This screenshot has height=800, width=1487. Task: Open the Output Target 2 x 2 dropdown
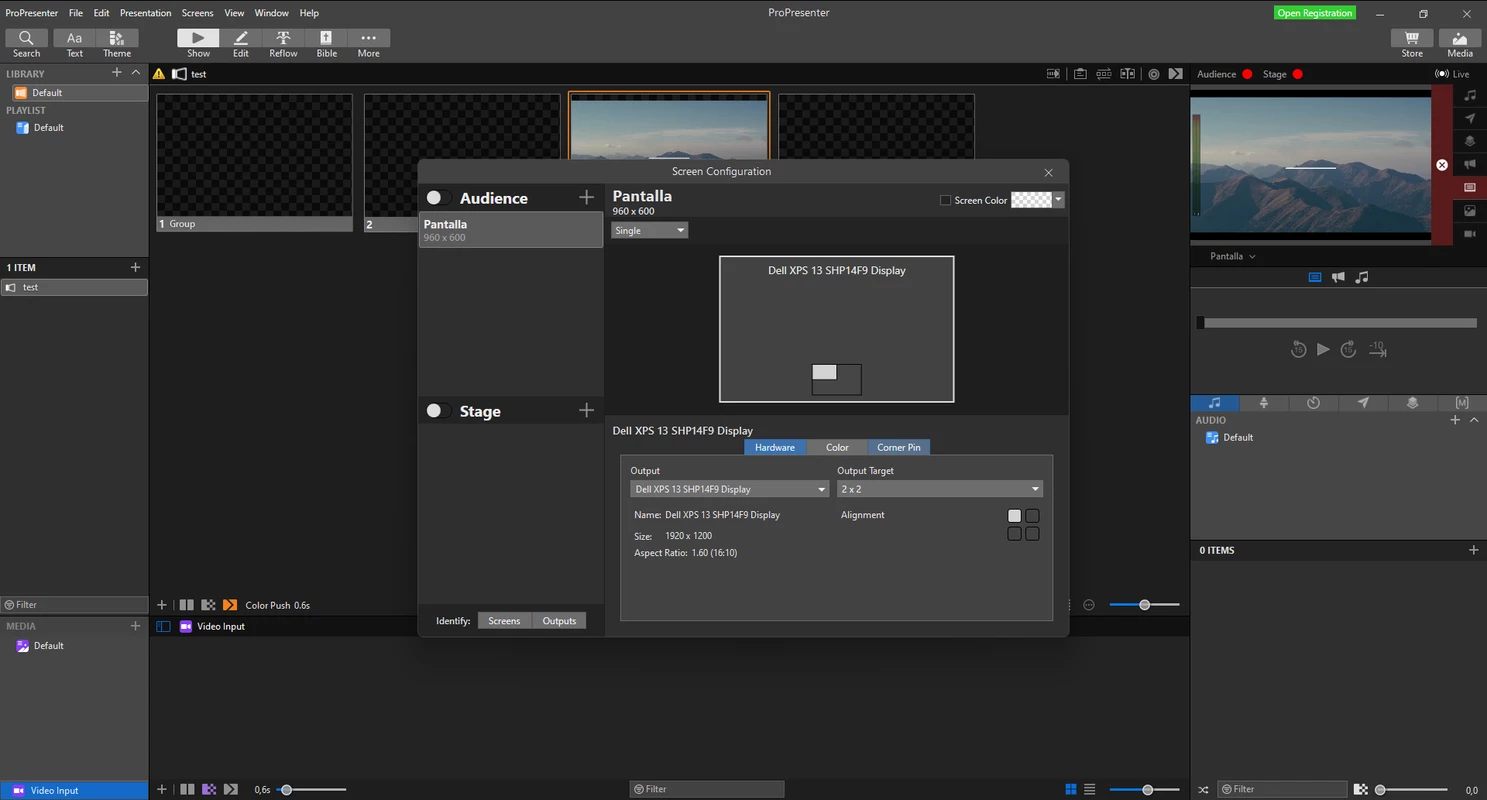coord(940,489)
